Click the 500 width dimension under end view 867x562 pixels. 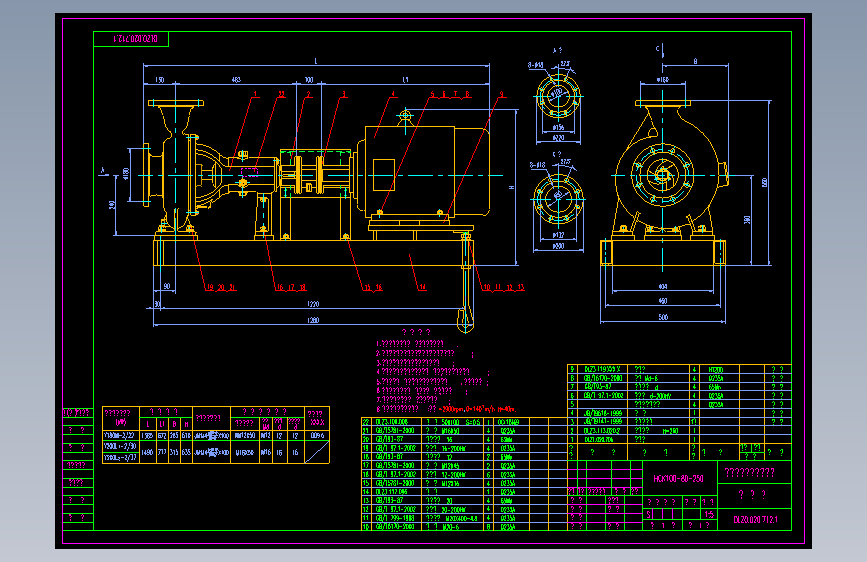[663, 318]
